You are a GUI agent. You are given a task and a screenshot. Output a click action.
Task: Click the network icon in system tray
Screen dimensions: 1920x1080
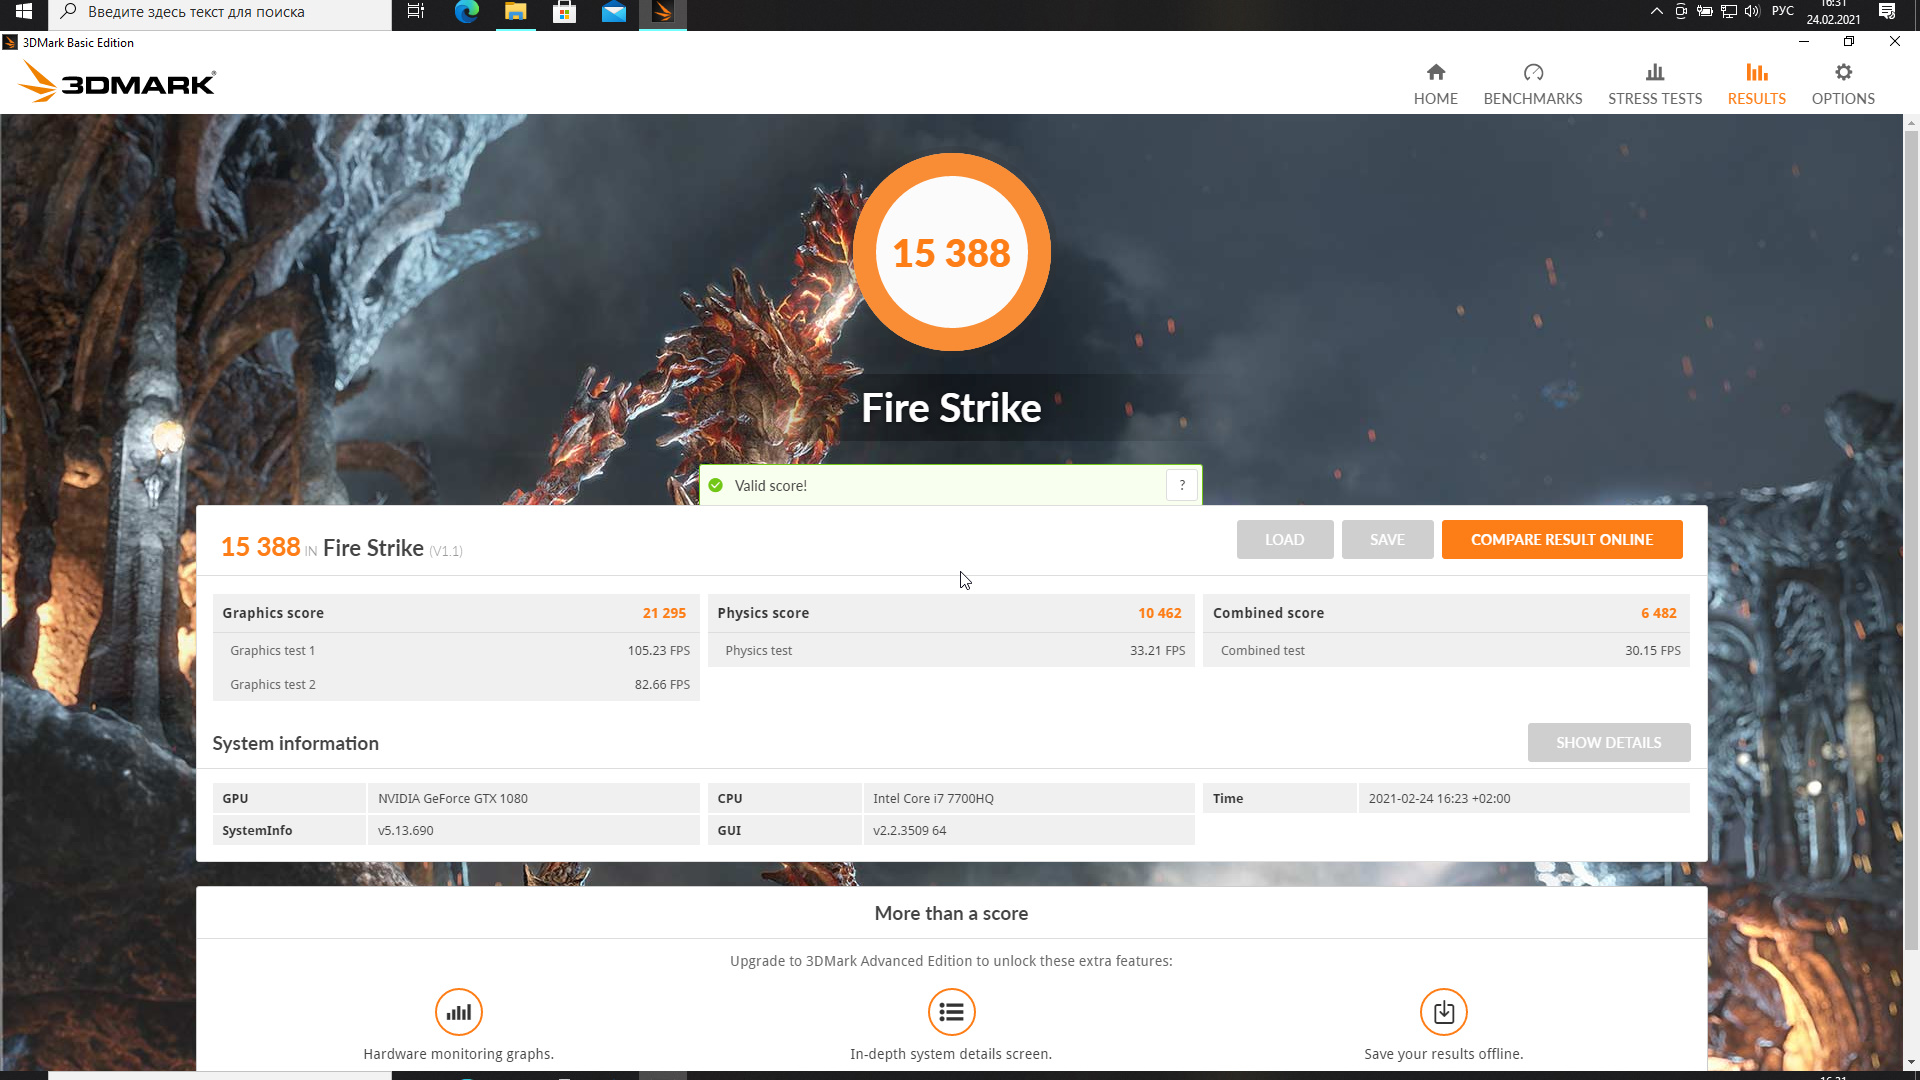point(1728,11)
